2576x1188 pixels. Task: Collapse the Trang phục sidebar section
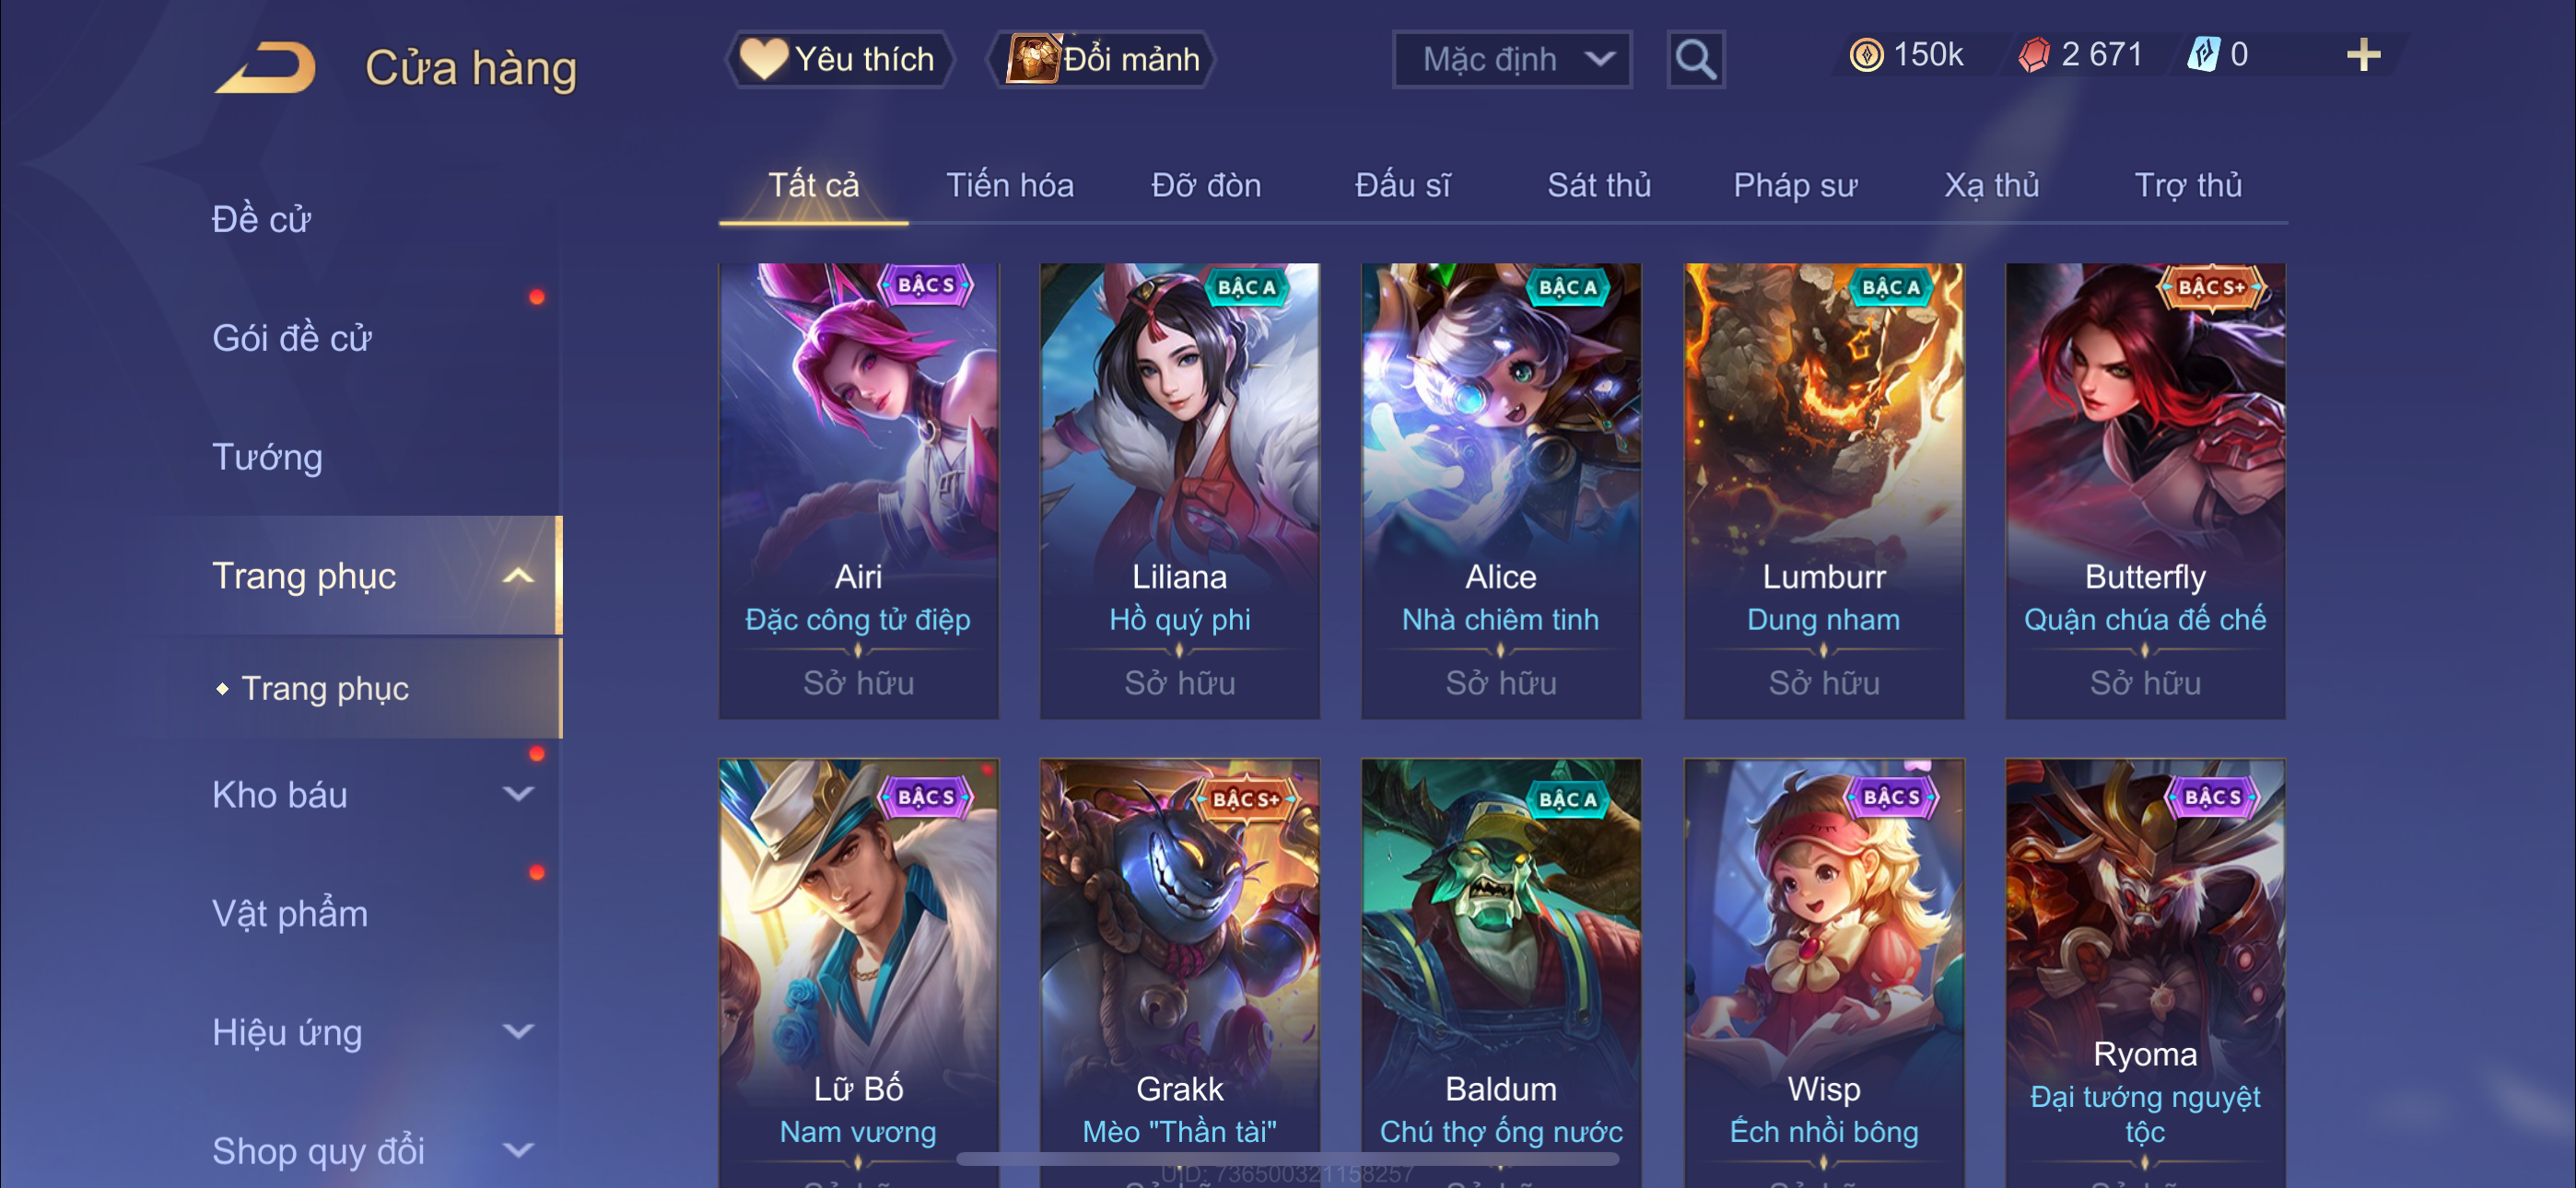click(517, 576)
